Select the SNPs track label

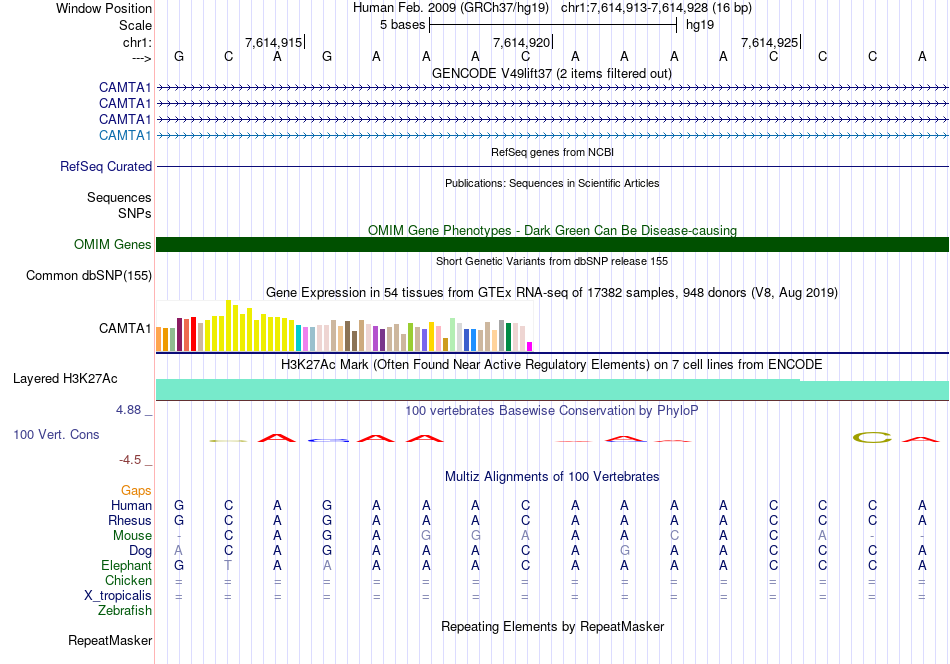point(135,213)
